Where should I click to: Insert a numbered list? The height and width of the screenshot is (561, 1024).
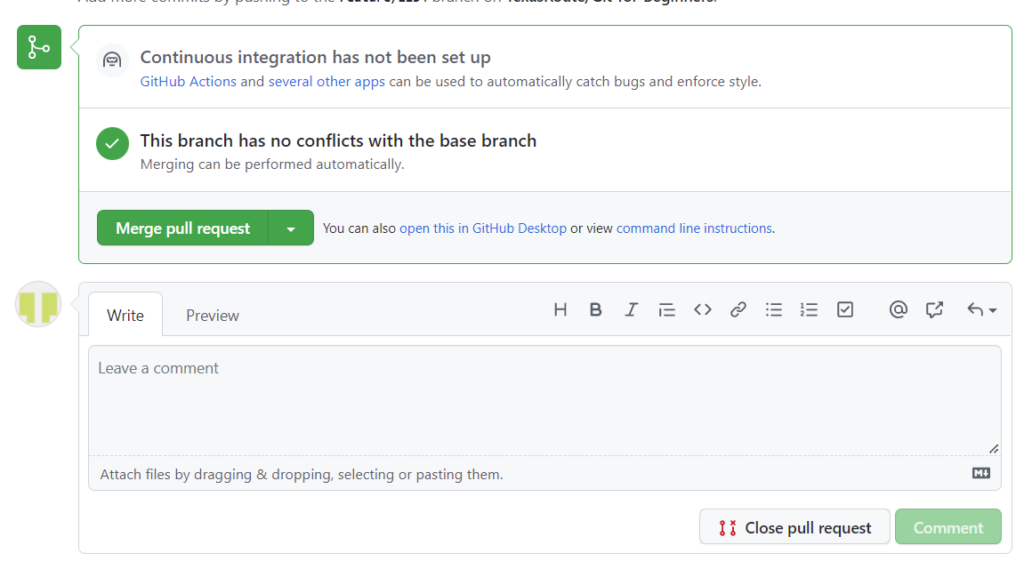pyautogui.click(x=809, y=310)
